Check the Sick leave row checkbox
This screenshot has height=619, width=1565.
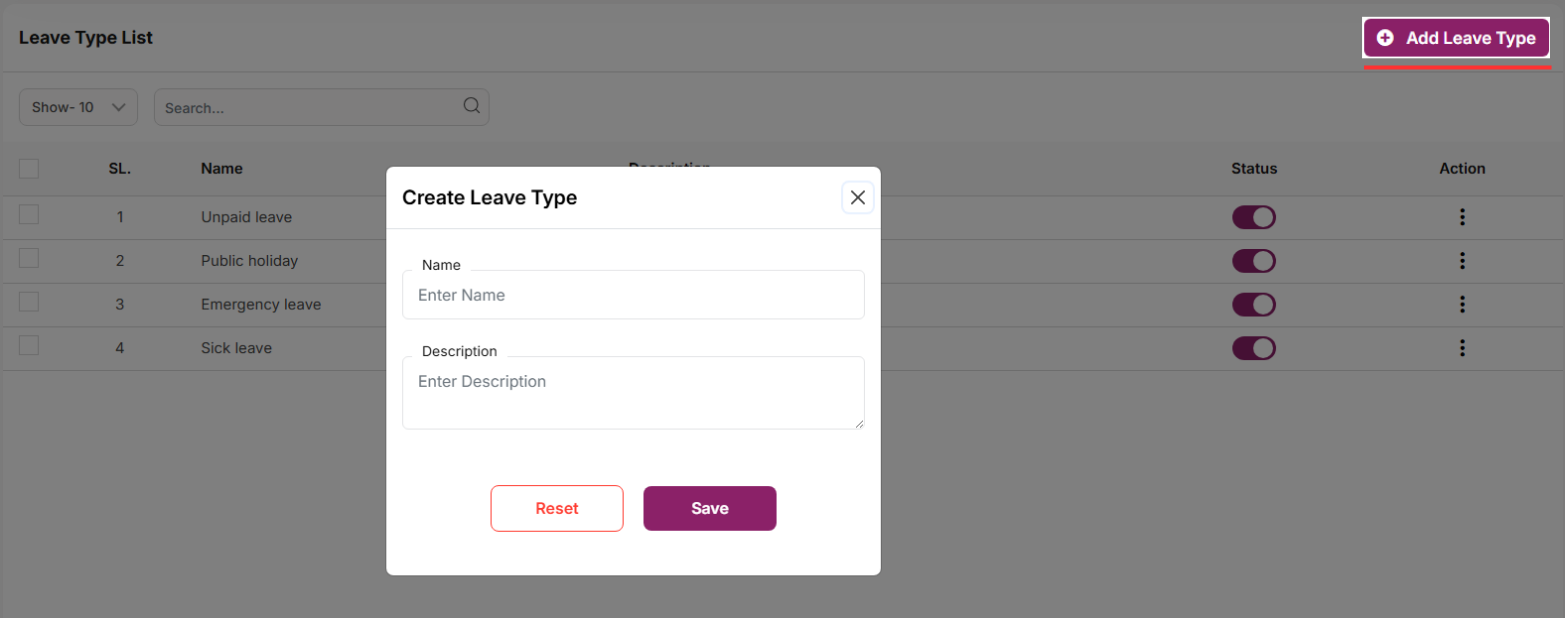[x=29, y=345]
